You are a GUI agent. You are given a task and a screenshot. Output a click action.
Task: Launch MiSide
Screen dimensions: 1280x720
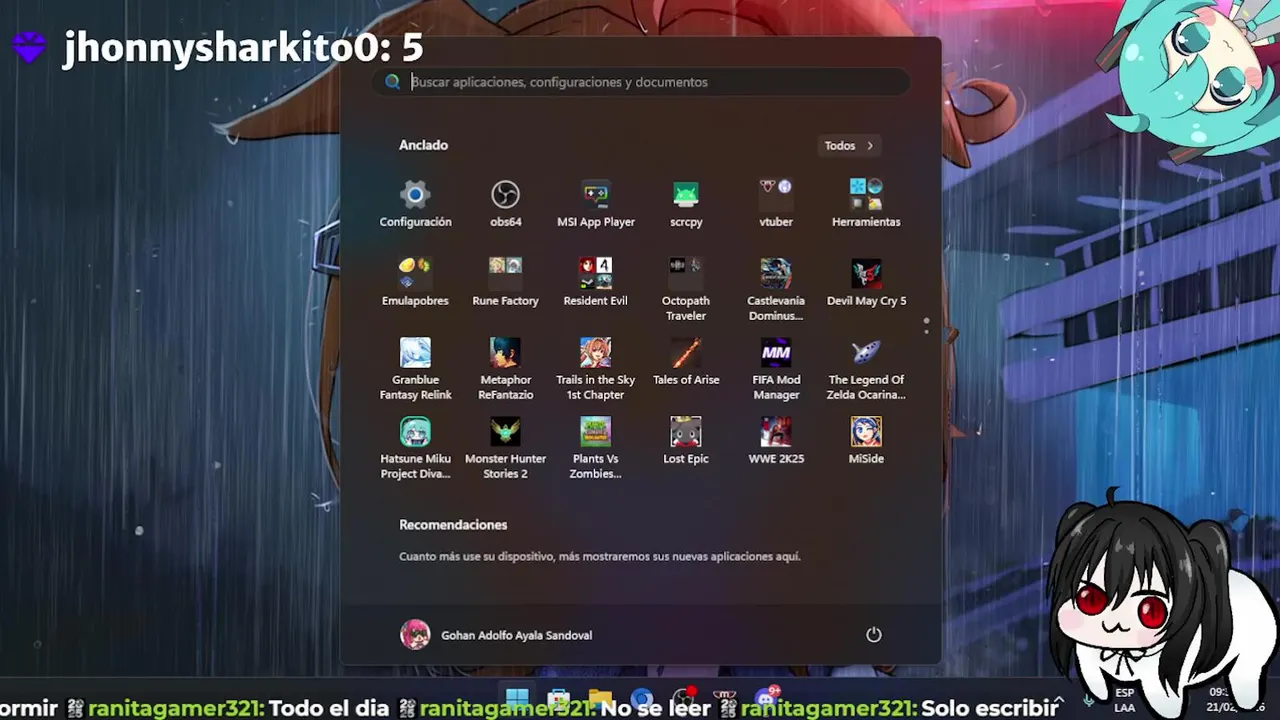pyautogui.click(x=866, y=441)
